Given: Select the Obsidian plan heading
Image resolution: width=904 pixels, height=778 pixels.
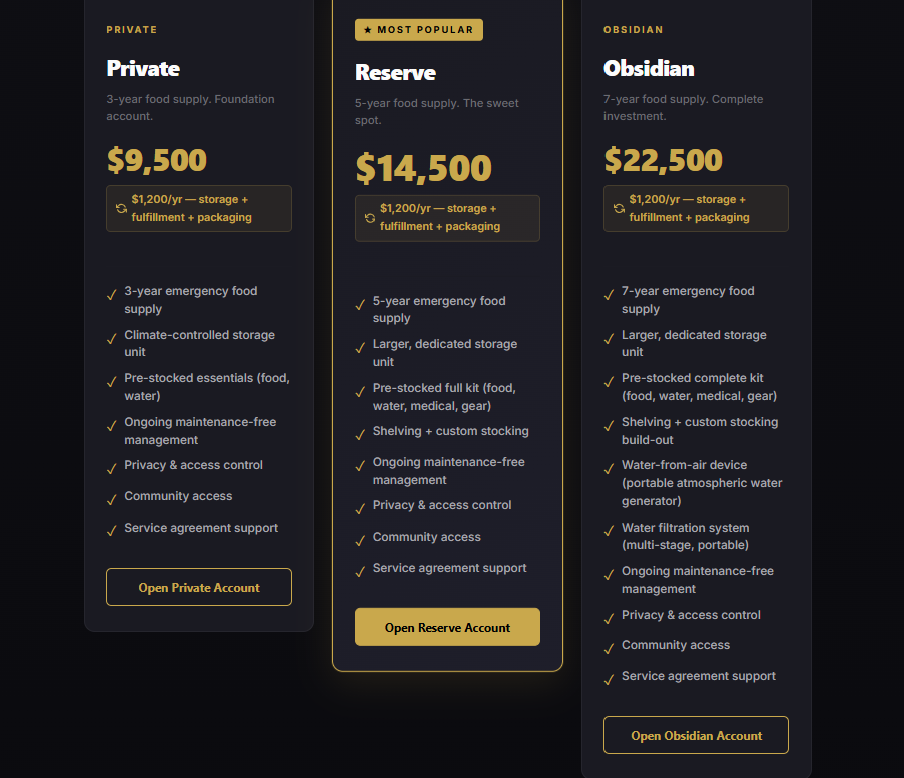Looking at the screenshot, I should [649, 69].
